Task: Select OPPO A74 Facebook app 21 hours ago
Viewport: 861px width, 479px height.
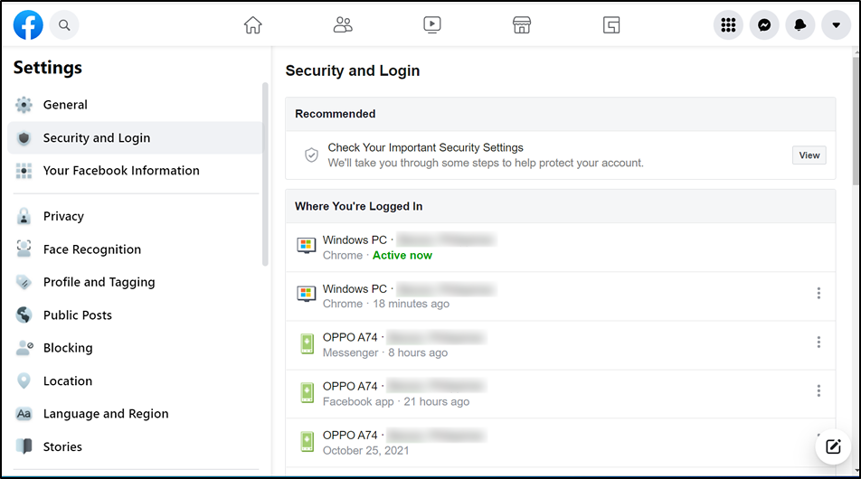Action: [x=560, y=394]
